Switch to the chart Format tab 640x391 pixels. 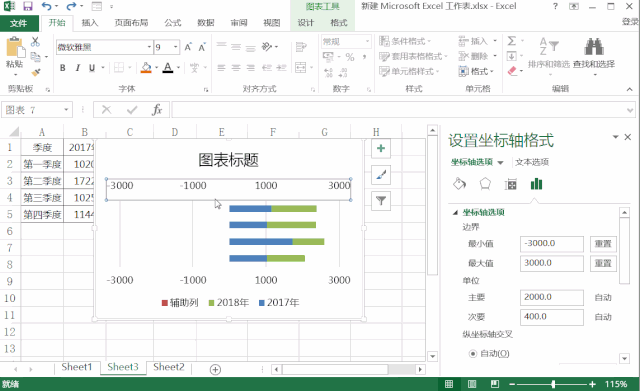coord(339,23)
